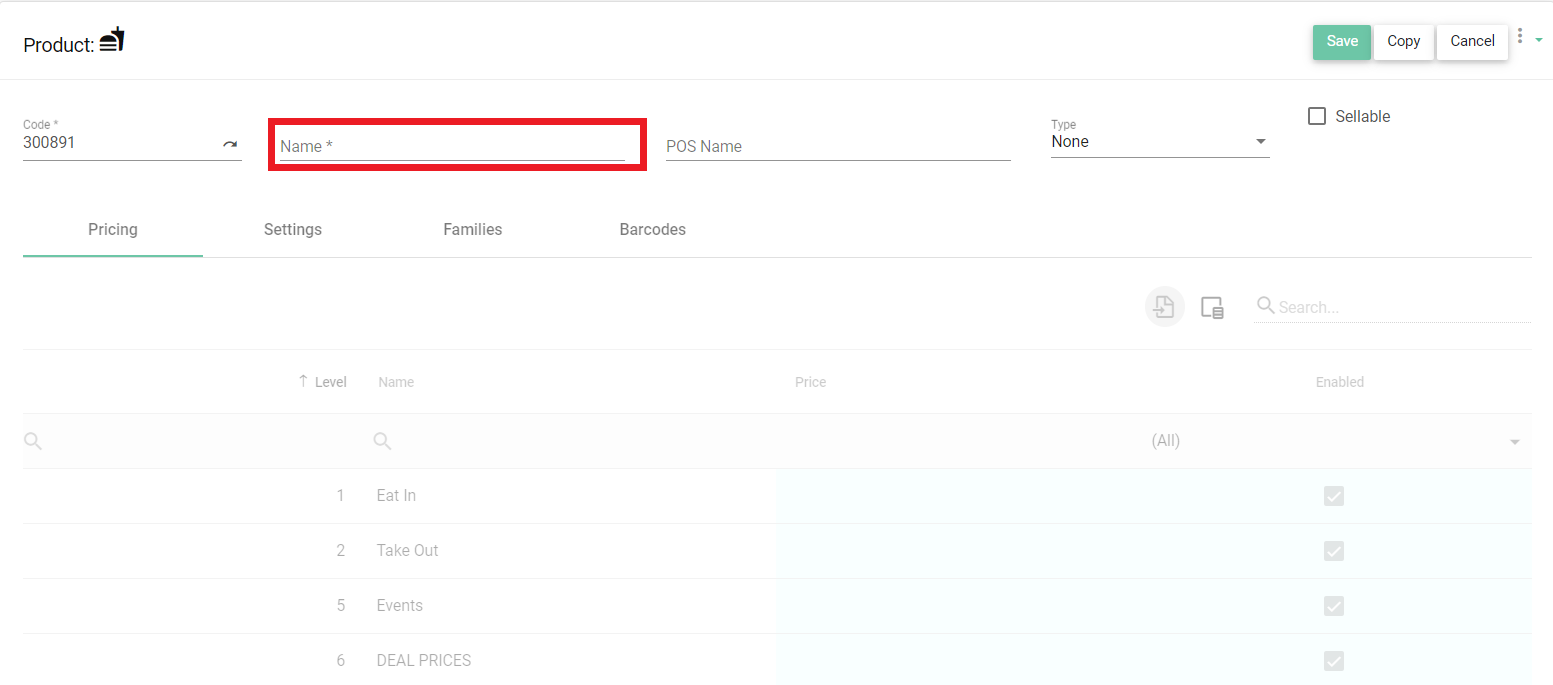Click the magnifier icon in Search box
The image size is (1553, 685).
pyautogui.click(x=1264, y=306)
